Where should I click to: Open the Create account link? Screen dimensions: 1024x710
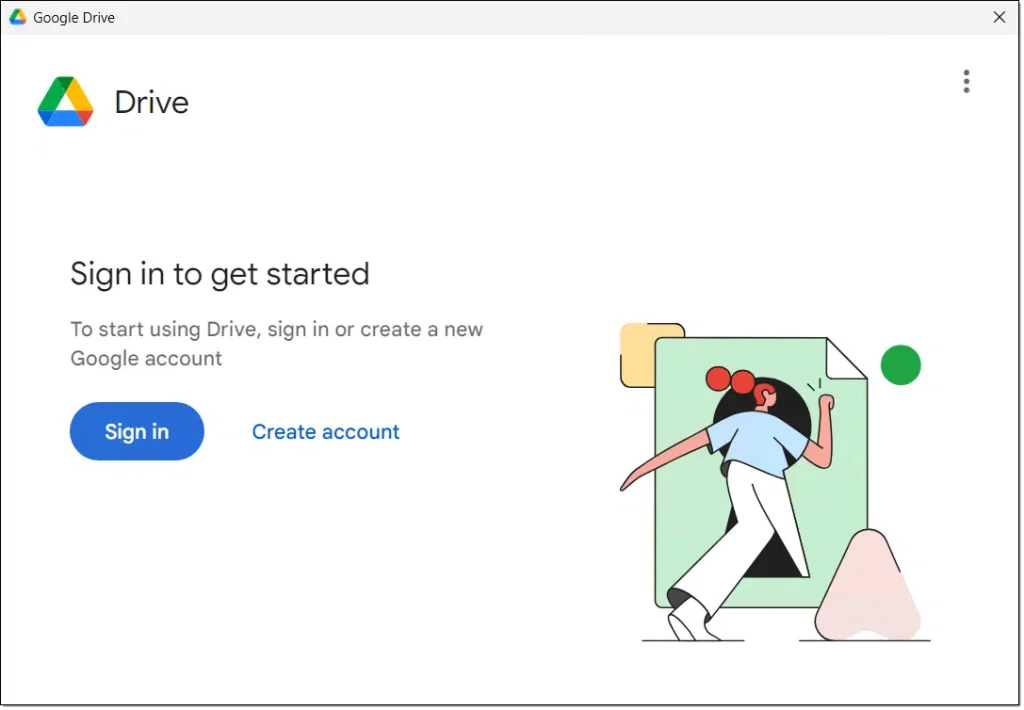325,432
